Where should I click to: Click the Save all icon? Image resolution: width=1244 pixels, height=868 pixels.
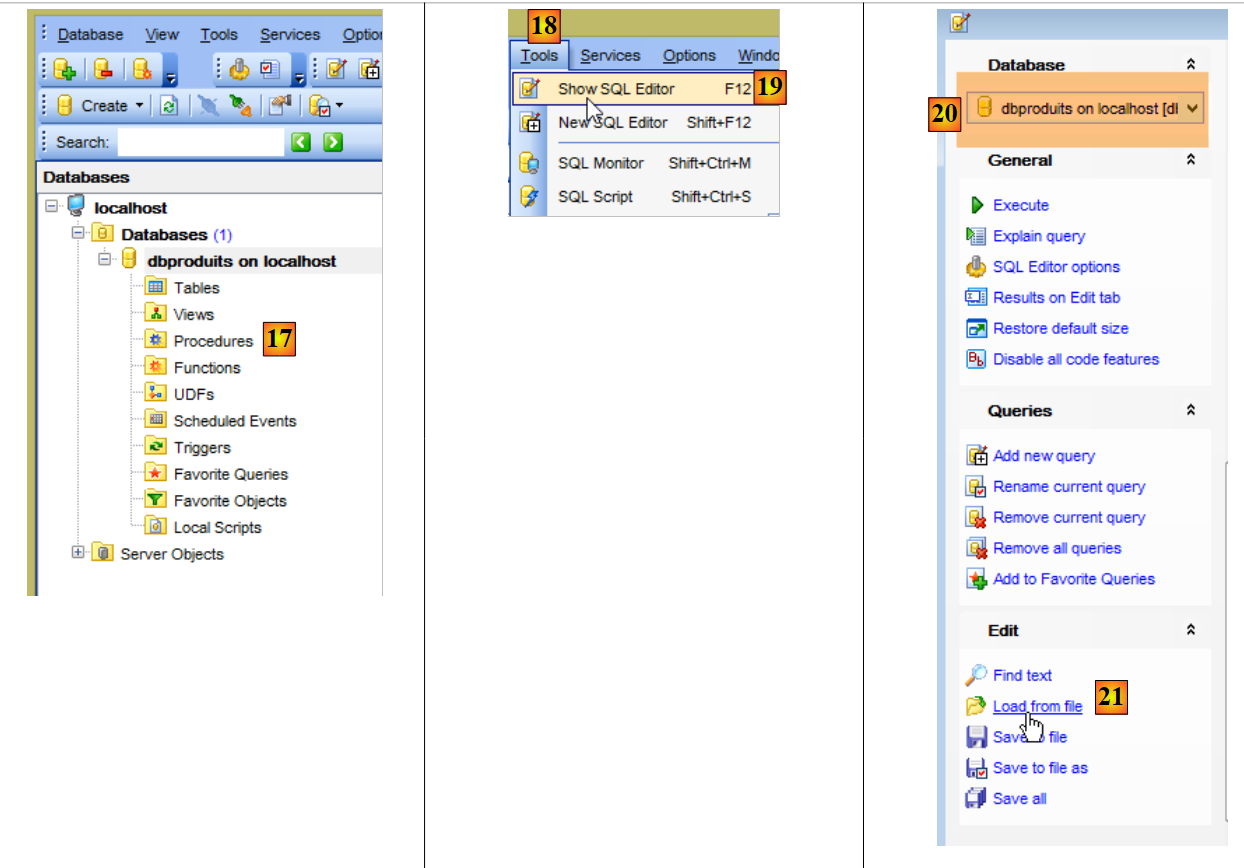977,798
